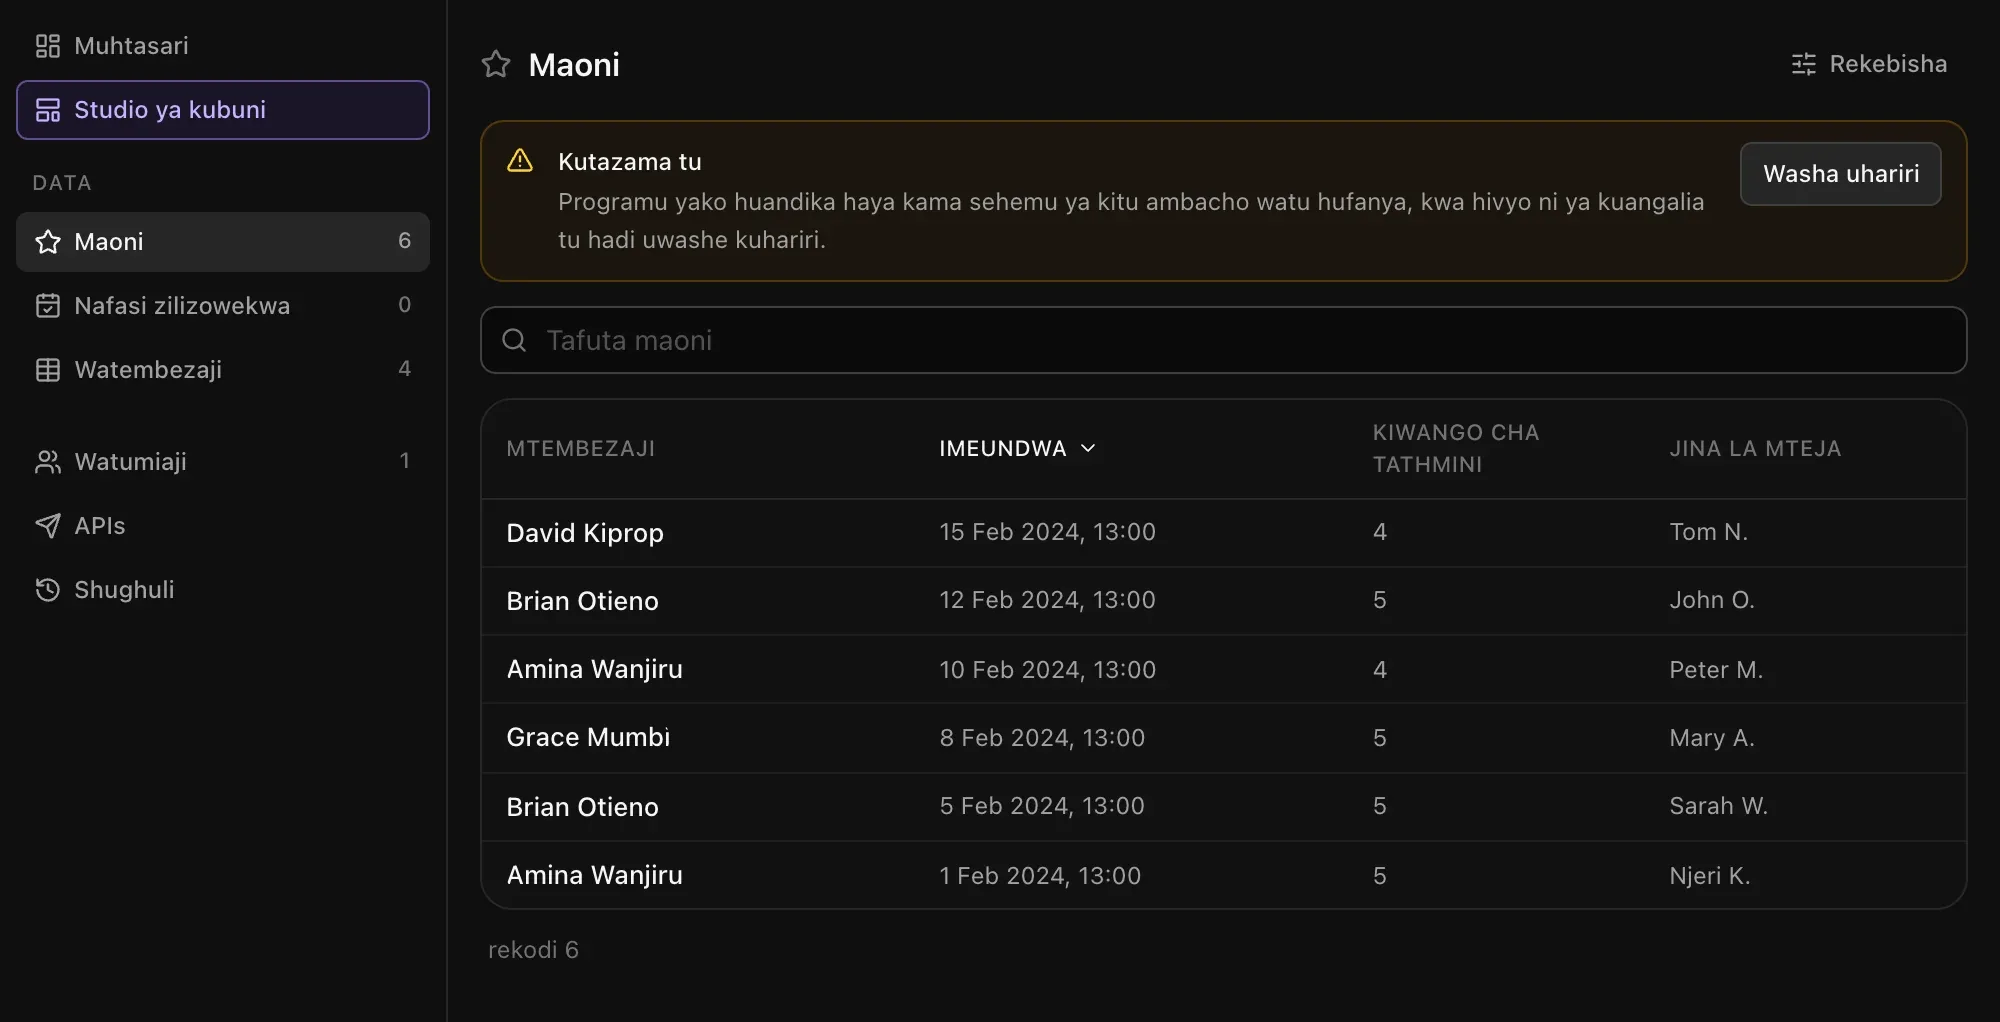The width and height of the screenshot is (2000, 1022).
Task: Click the users icon for Watumiaji
Action: coord(47,462)
